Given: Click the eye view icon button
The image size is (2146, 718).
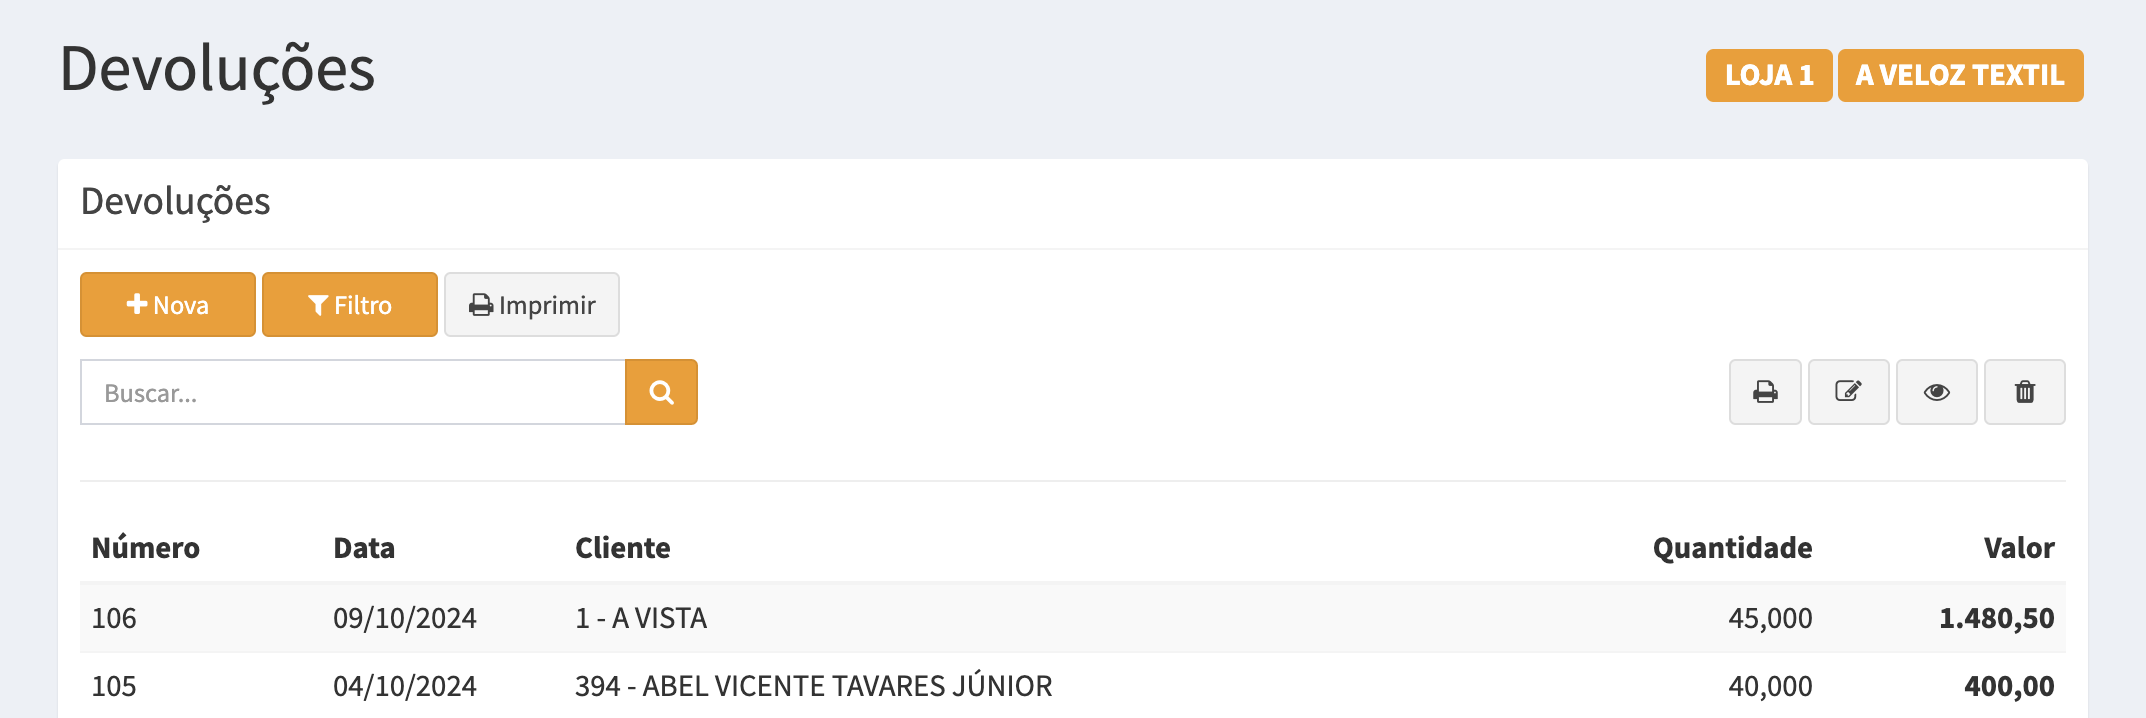Looking at the screenshot, I should [1936, 392].
